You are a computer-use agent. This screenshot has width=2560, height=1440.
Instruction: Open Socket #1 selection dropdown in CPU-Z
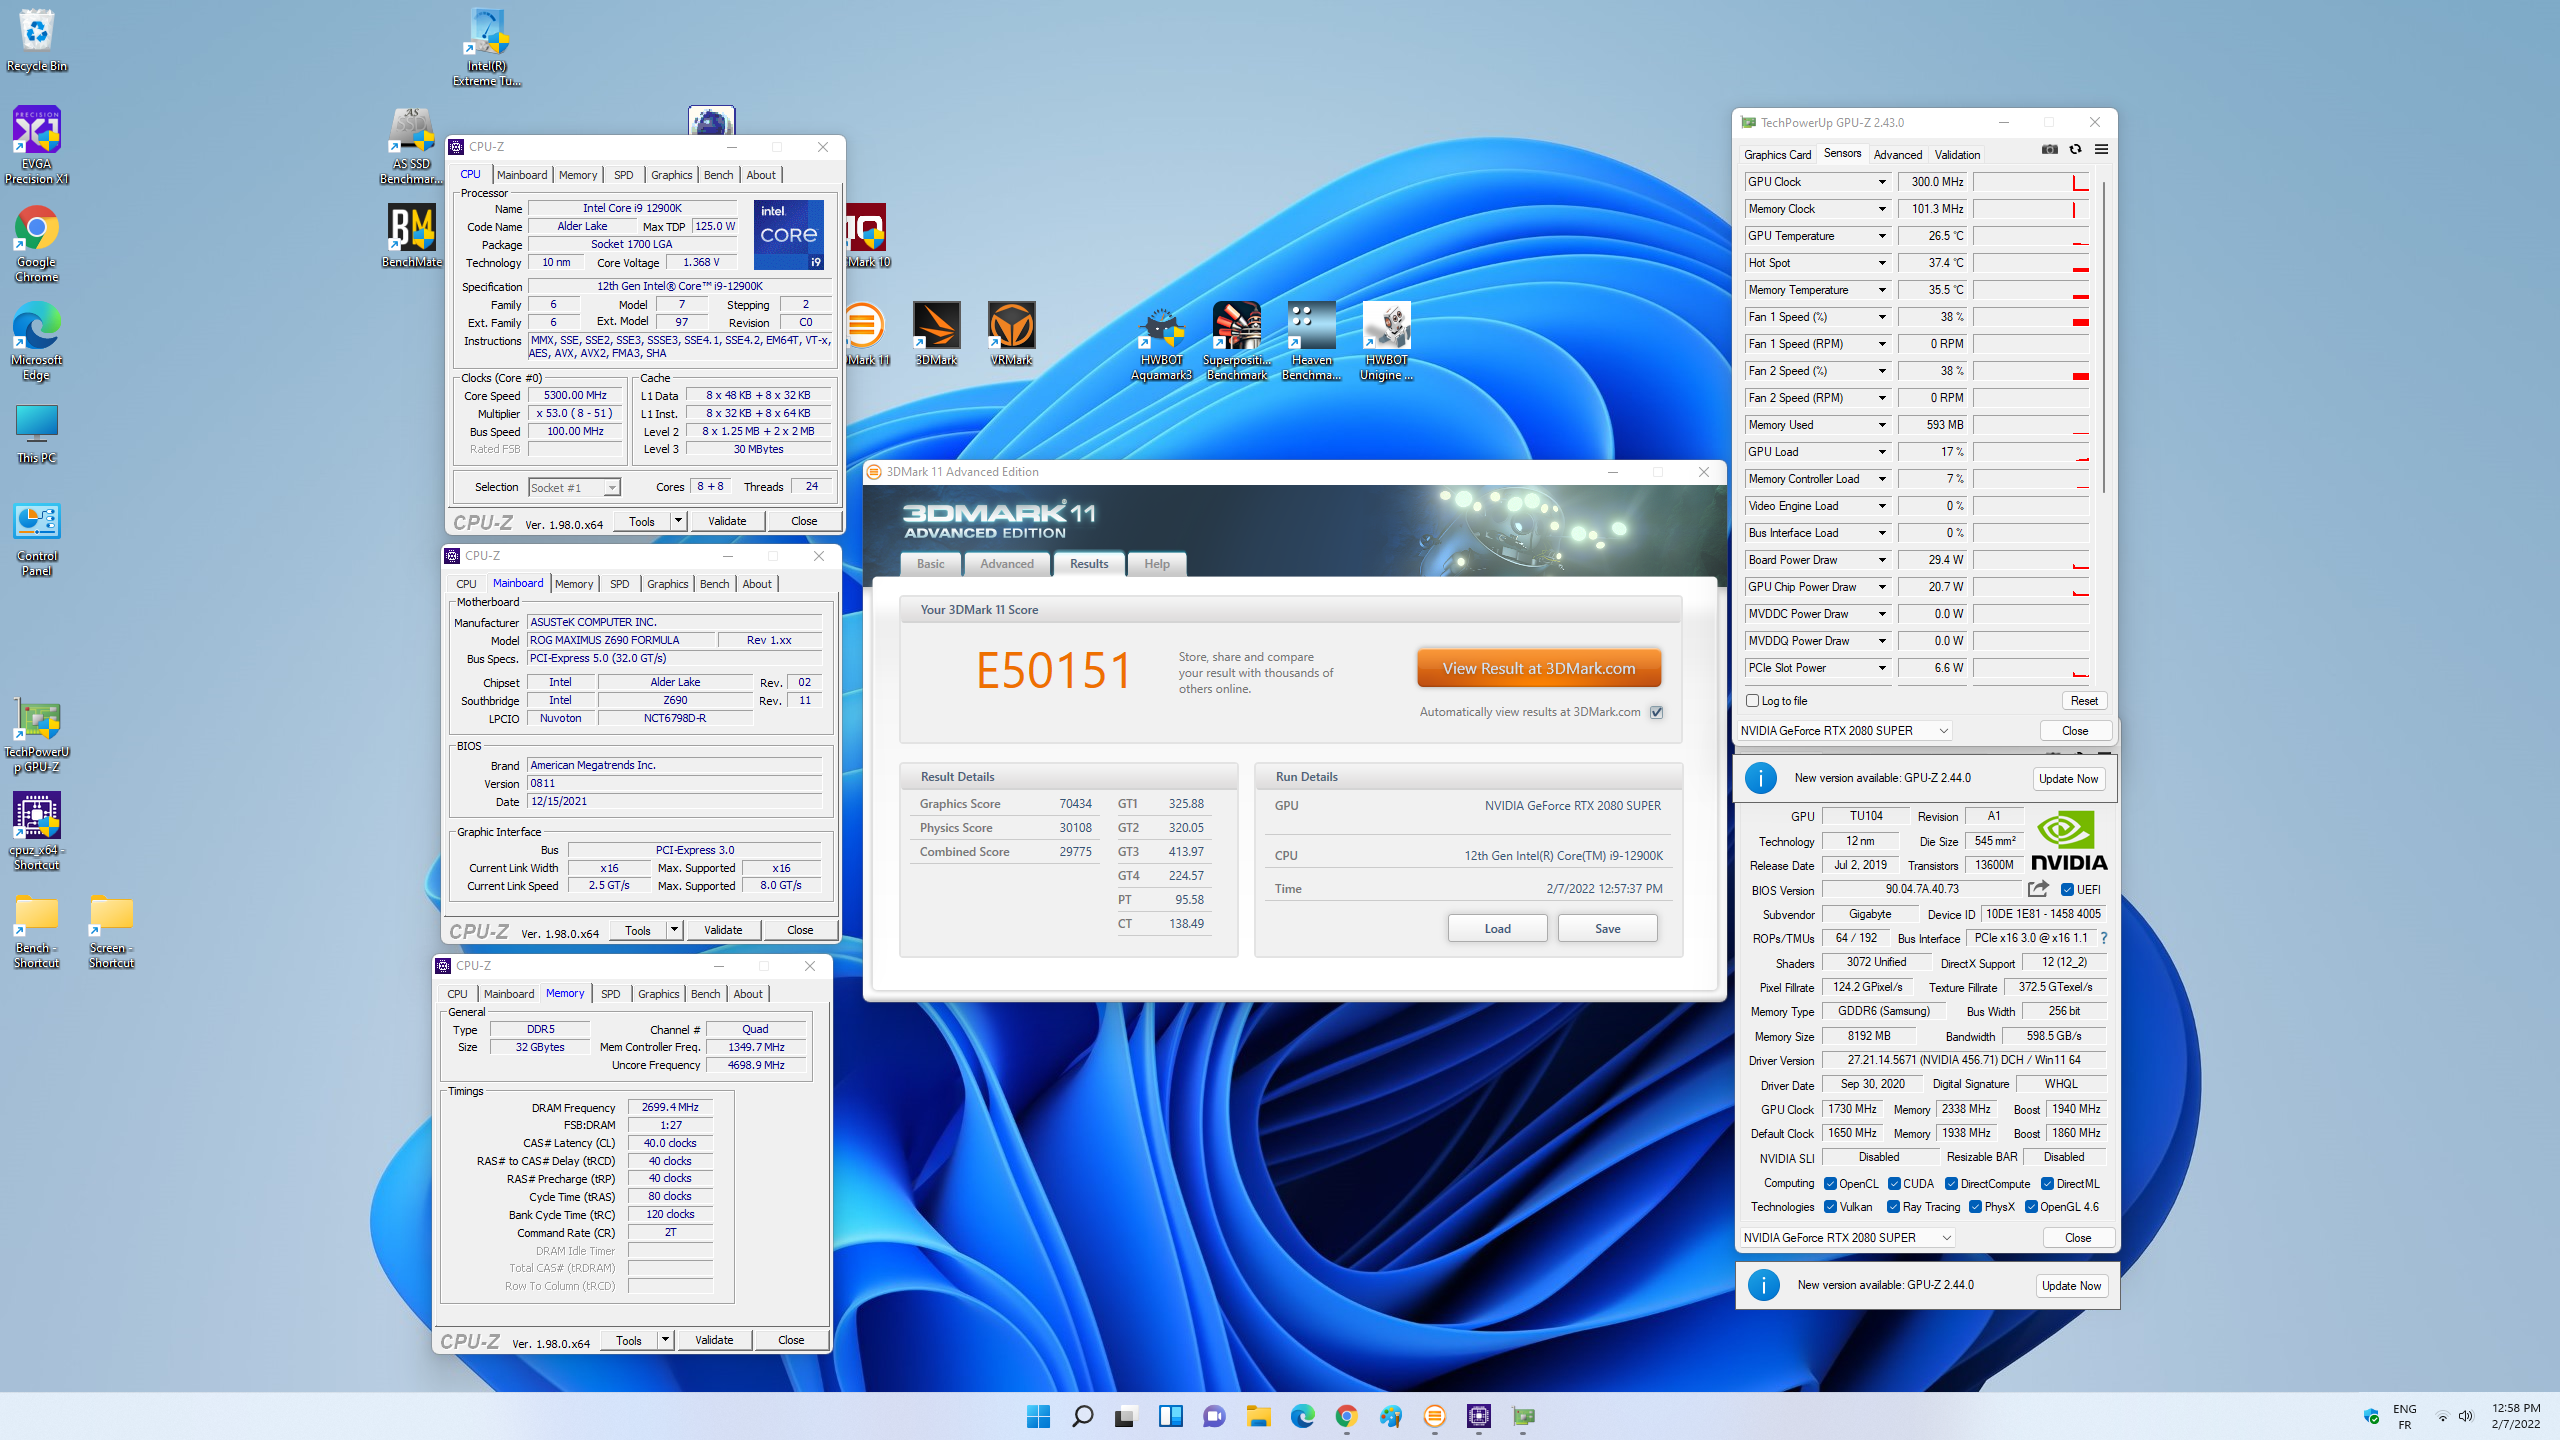(574, 488)
